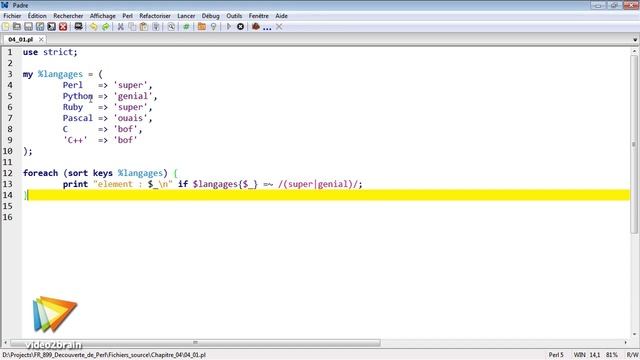The width and height of the screenshot is (640, 360).
Task: Click the vertical scrollbar thumb
Action: pyautogui.click(x=634, y=144)
